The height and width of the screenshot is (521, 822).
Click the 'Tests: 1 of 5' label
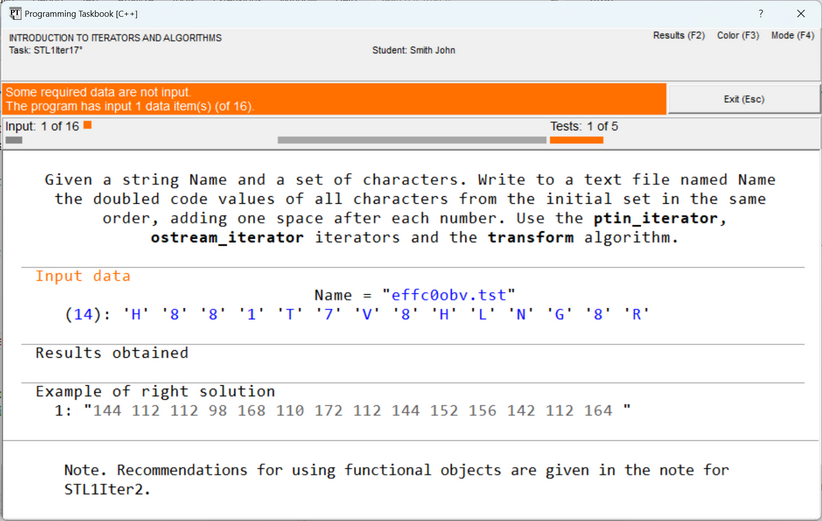tap(584, 126)
